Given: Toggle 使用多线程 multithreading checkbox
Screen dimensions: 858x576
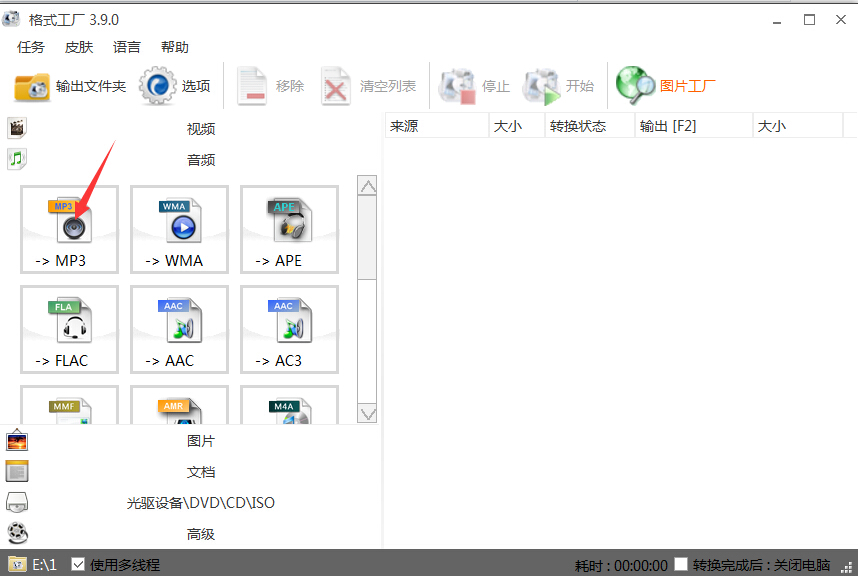Looking at the screenshot, I should click(x=78, y=564).
